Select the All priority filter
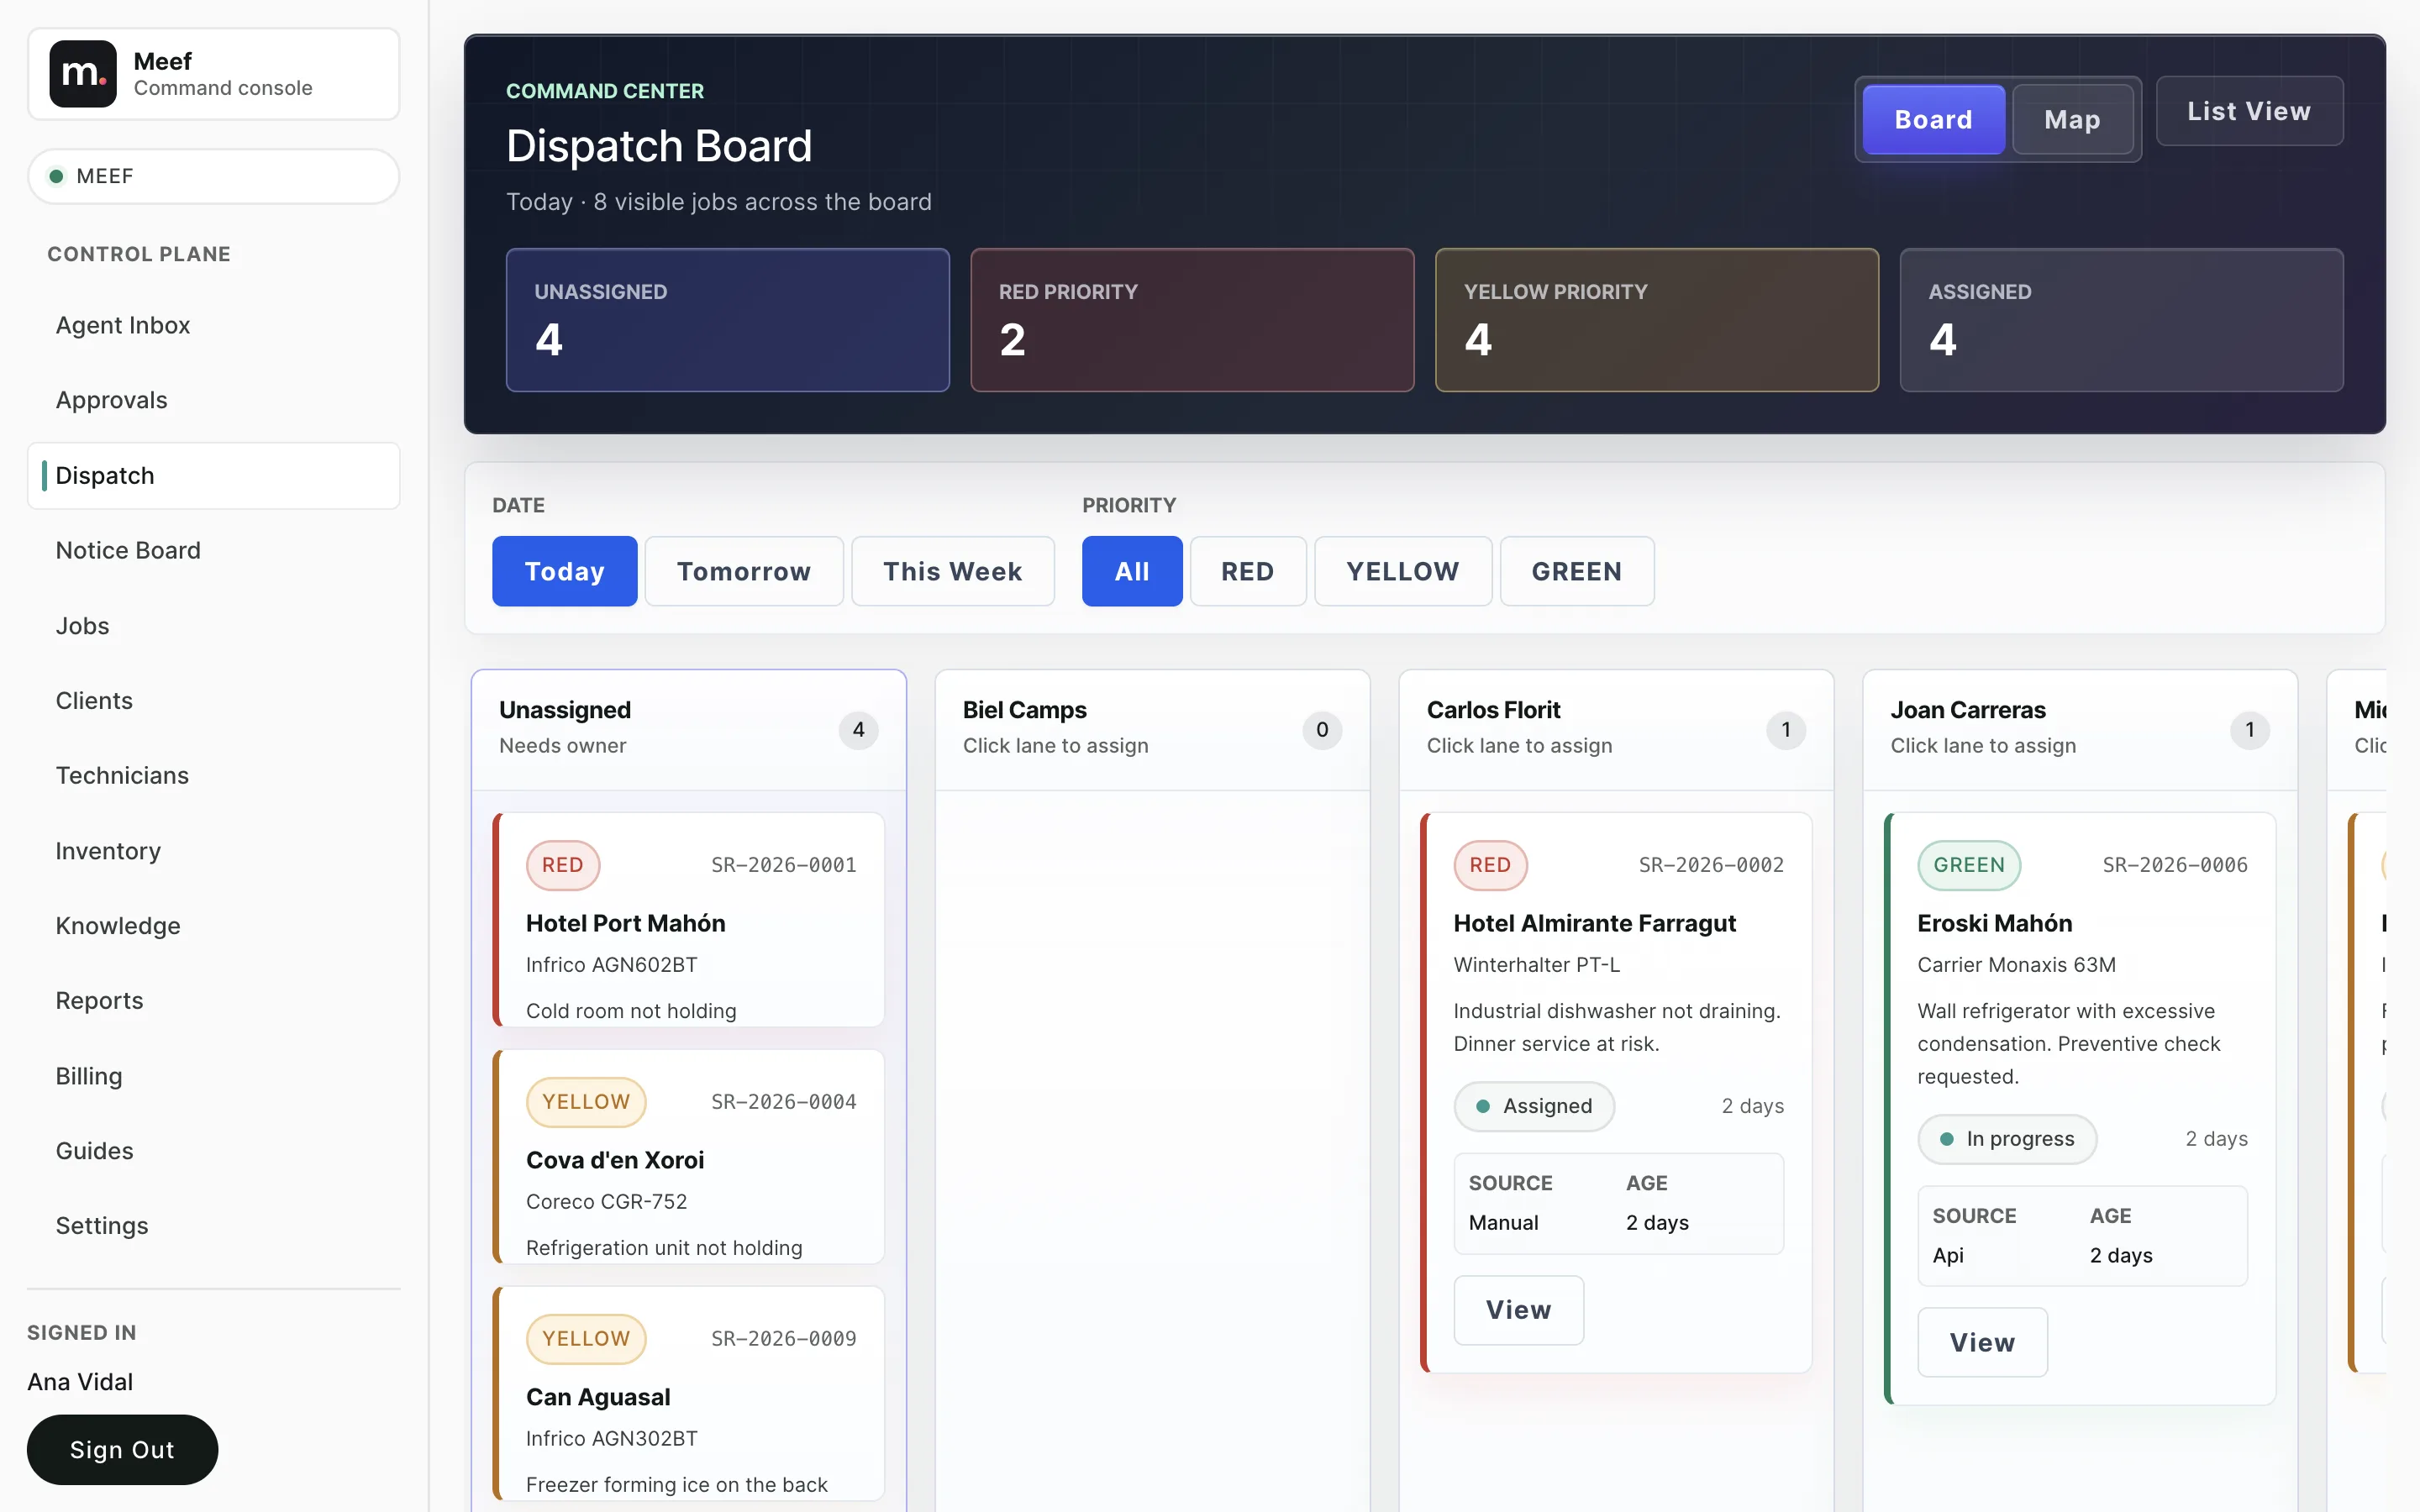The width and height of the screenshot is (2420, 1512). (1132, 571)
